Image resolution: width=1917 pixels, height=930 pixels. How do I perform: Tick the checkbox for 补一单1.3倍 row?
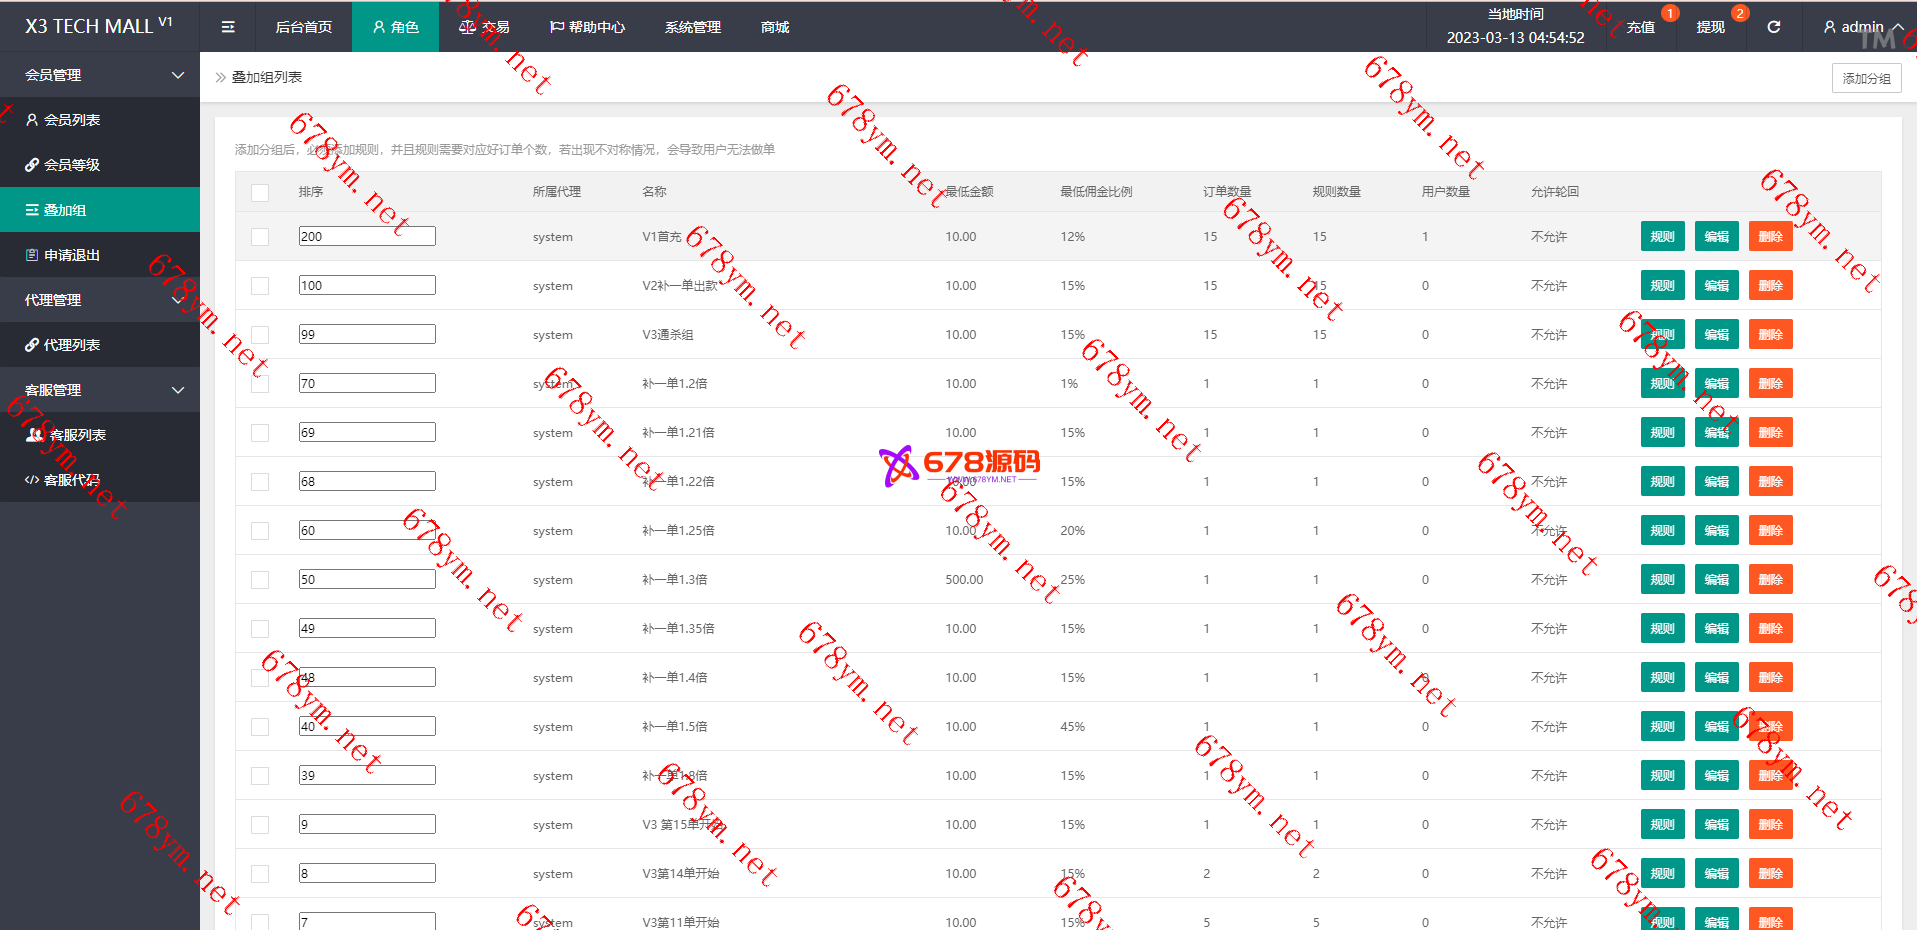tap(260, 580)
